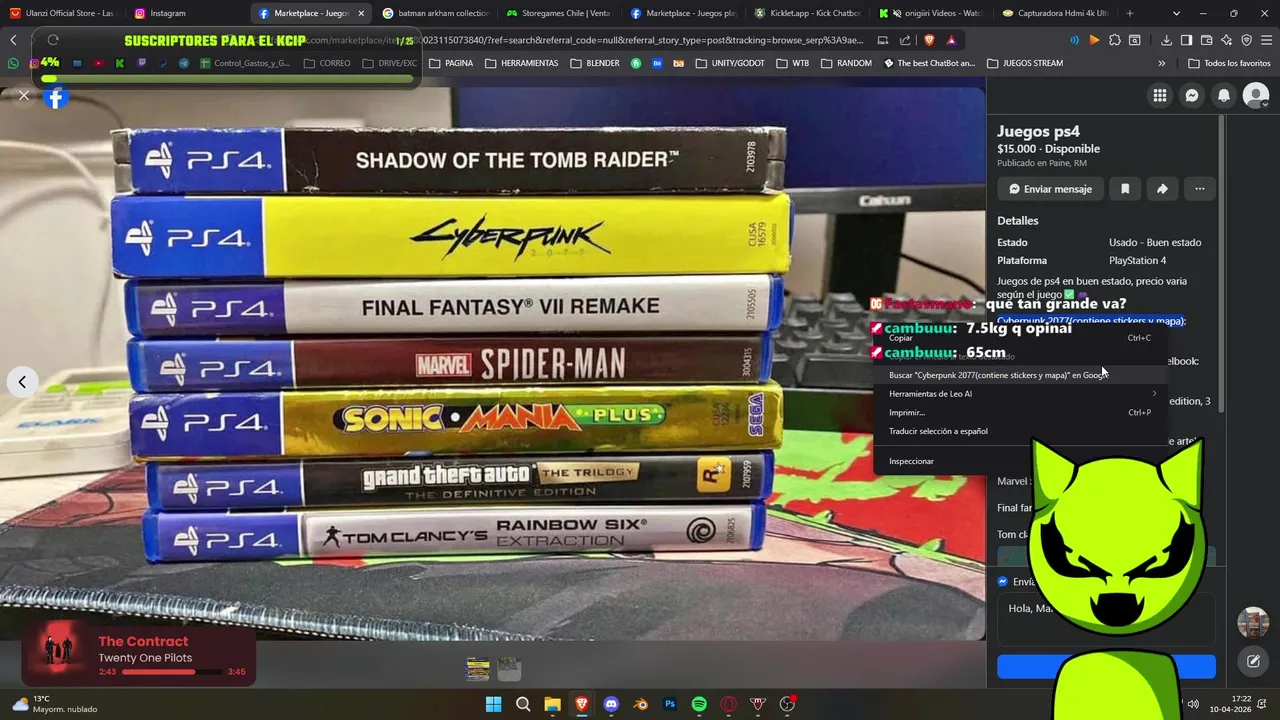Go to previous photo with left arrow
The image size is (1280, 720).
(x=22, y=382)
